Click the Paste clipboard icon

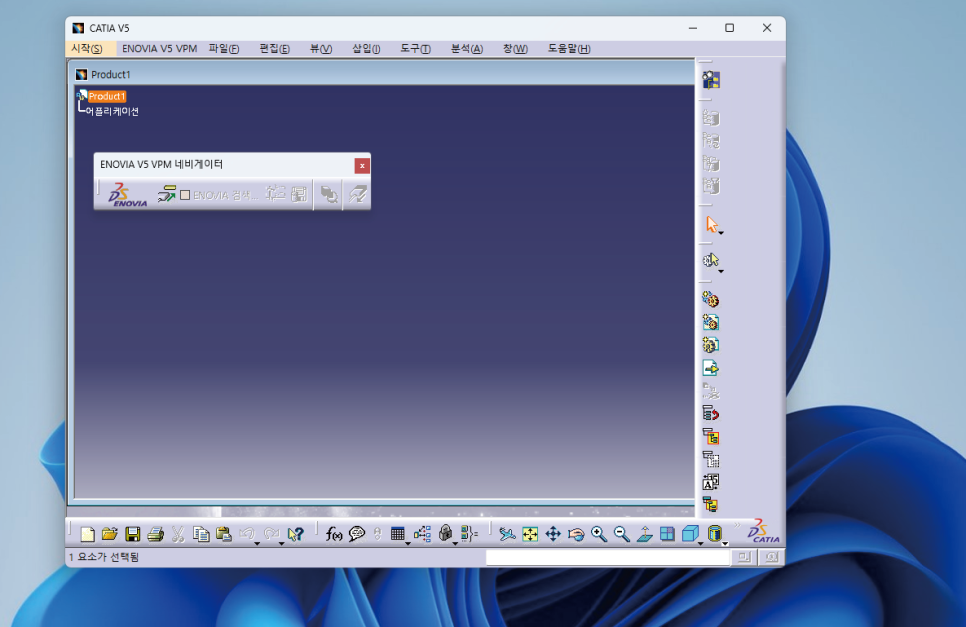coord(224,534)
